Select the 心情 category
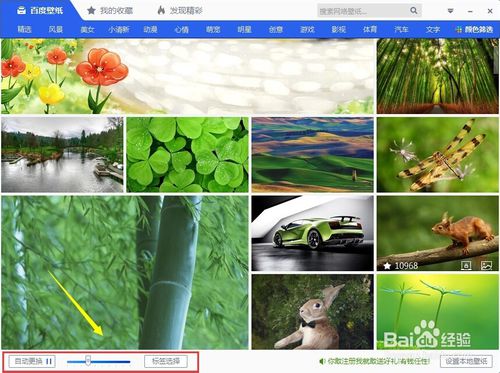Viewport: 500px width, 373px height. tap(182, 29)
